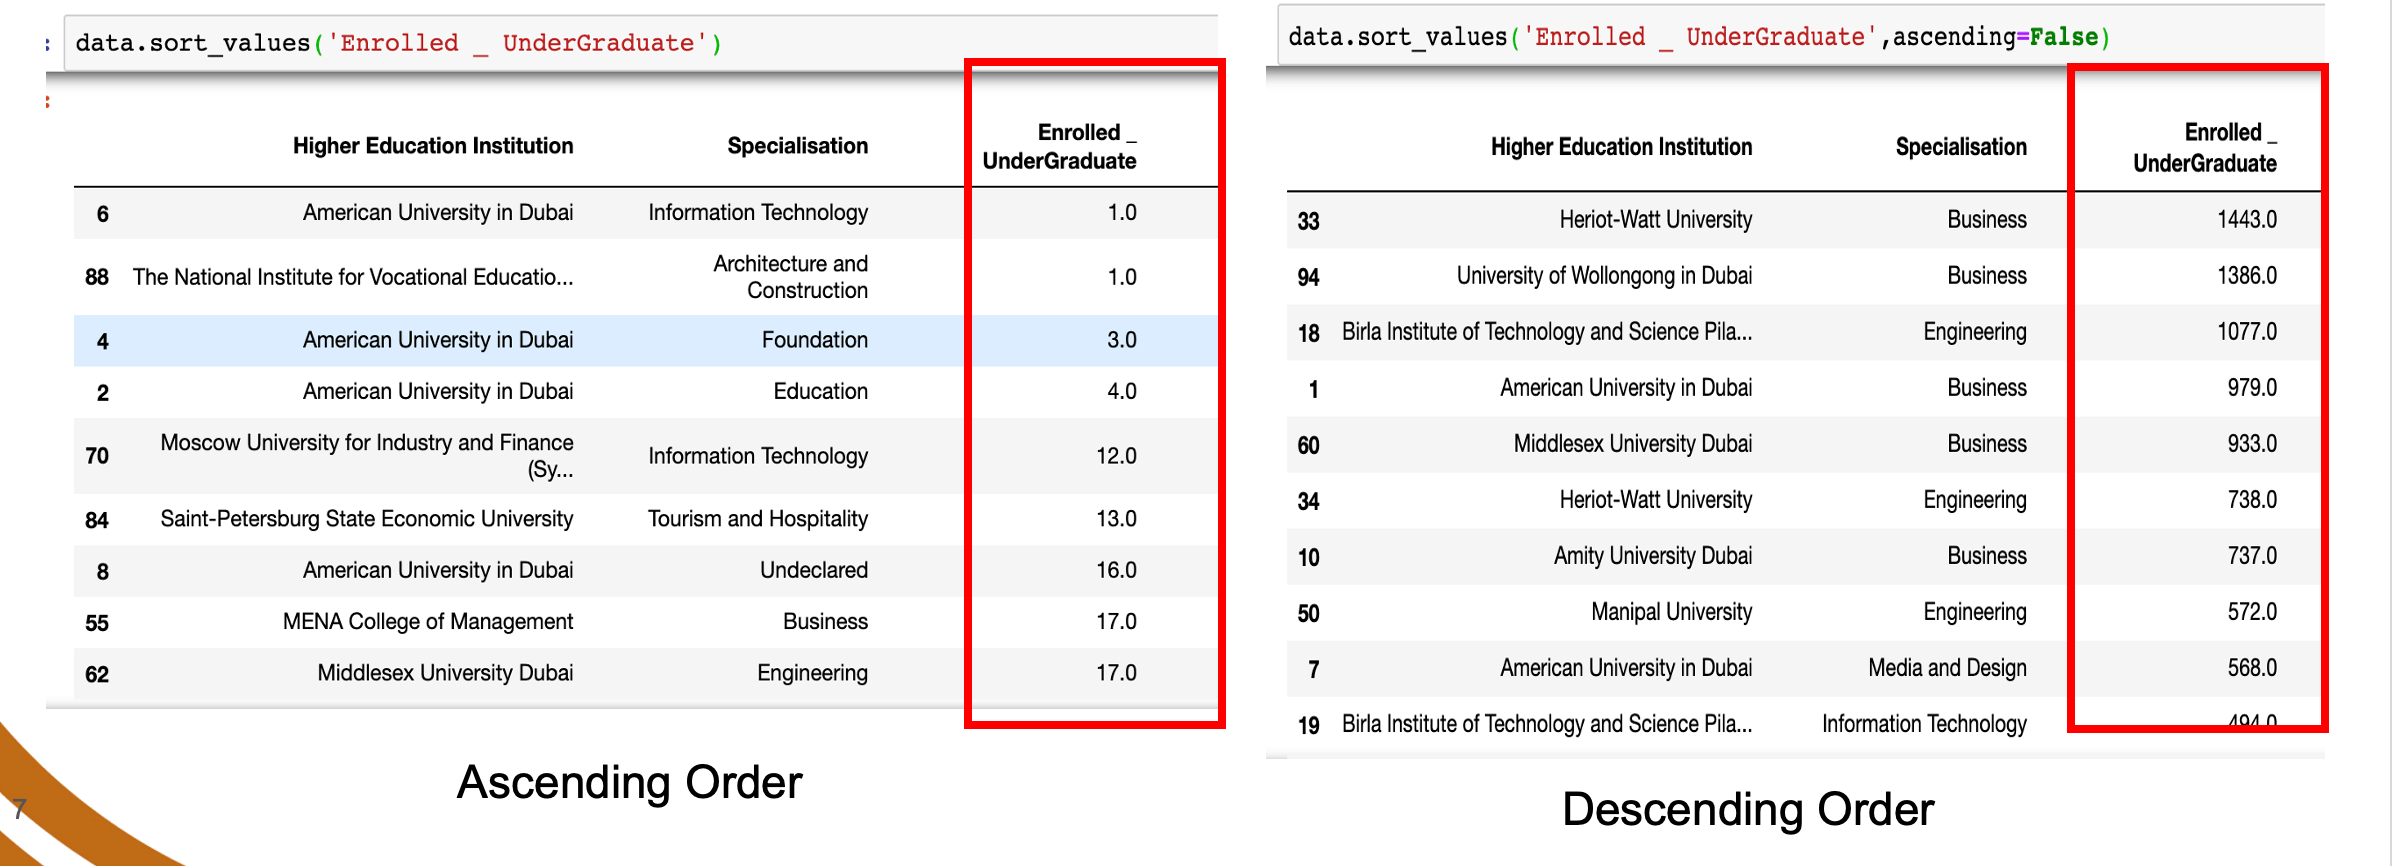The height and width of the screenshot is (866, 2392).
Task: Click row index 55 in the Ascending Order table
Action: pyautogui.click(x=97, y=623)
